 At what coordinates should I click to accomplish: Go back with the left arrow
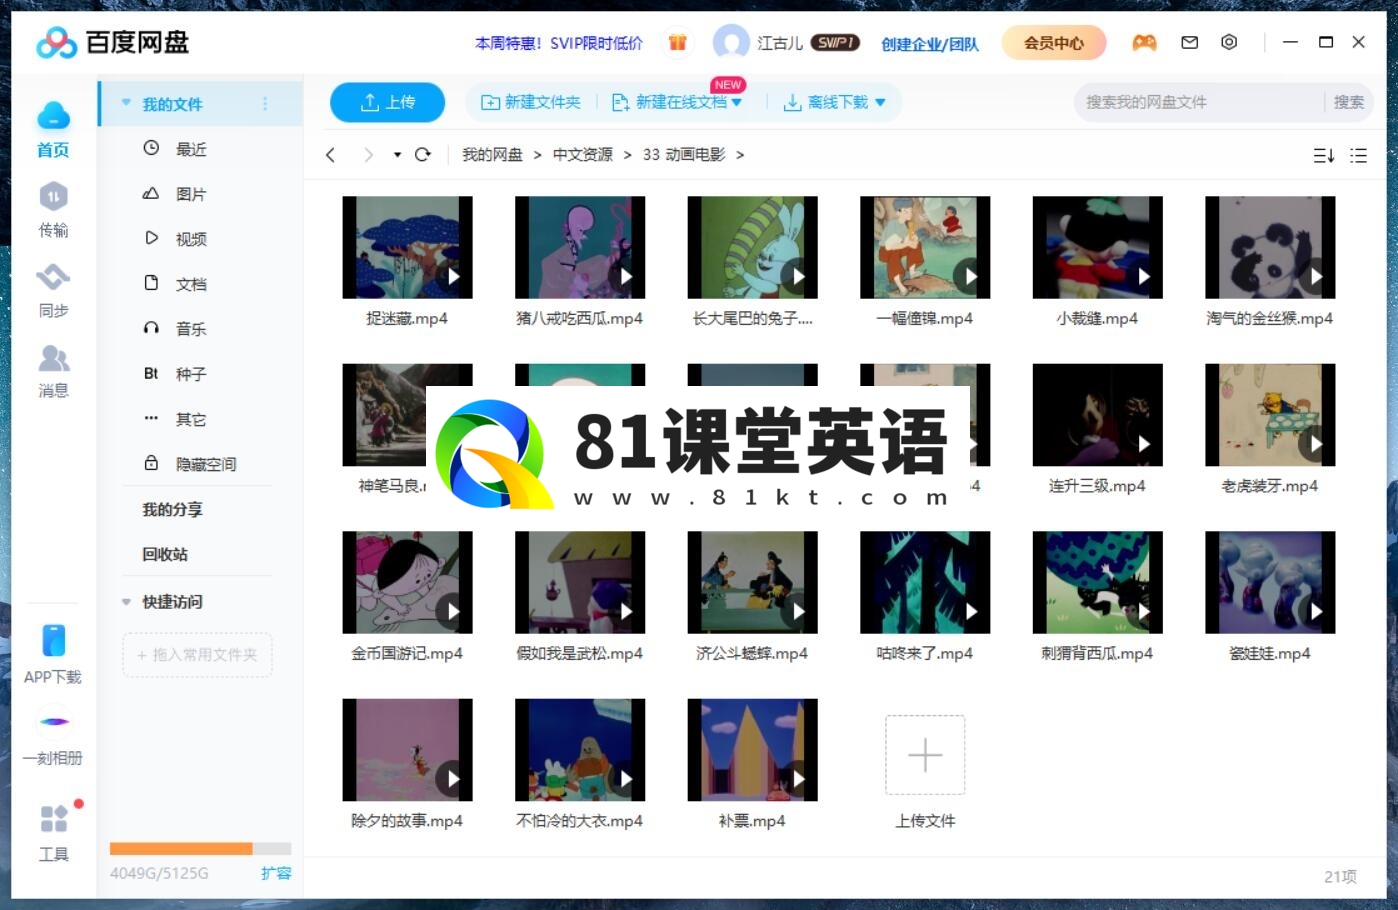pyautogui.click(x=330, y=155)
